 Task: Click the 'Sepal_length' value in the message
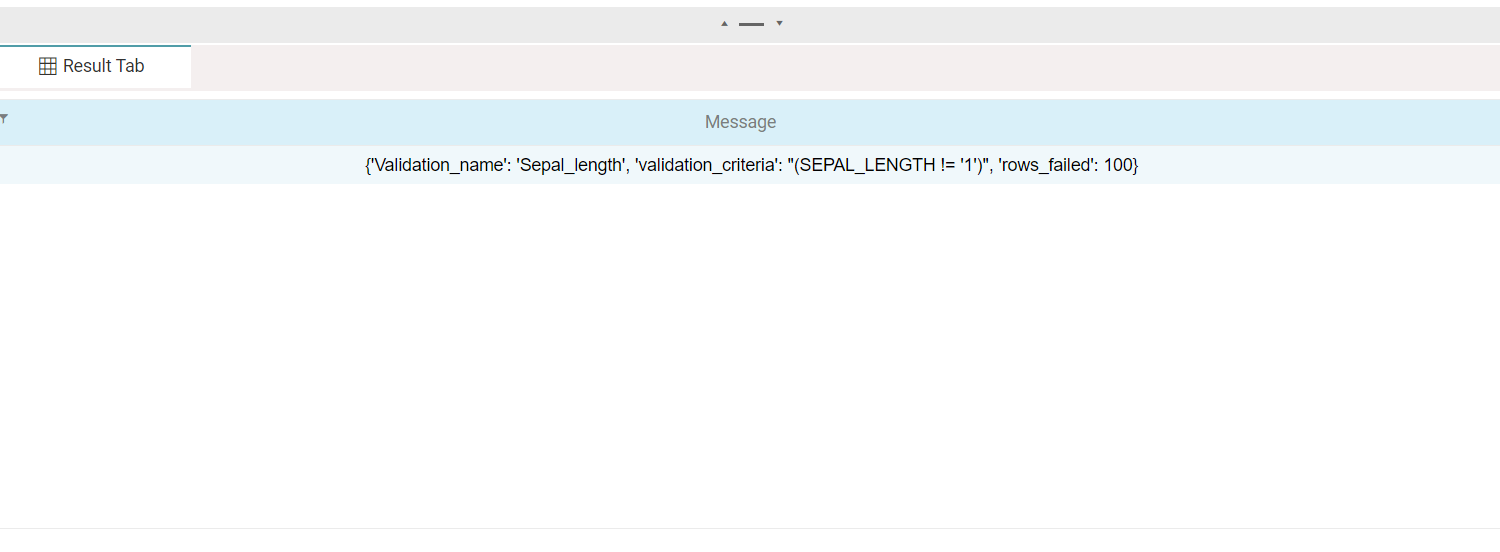570,165
